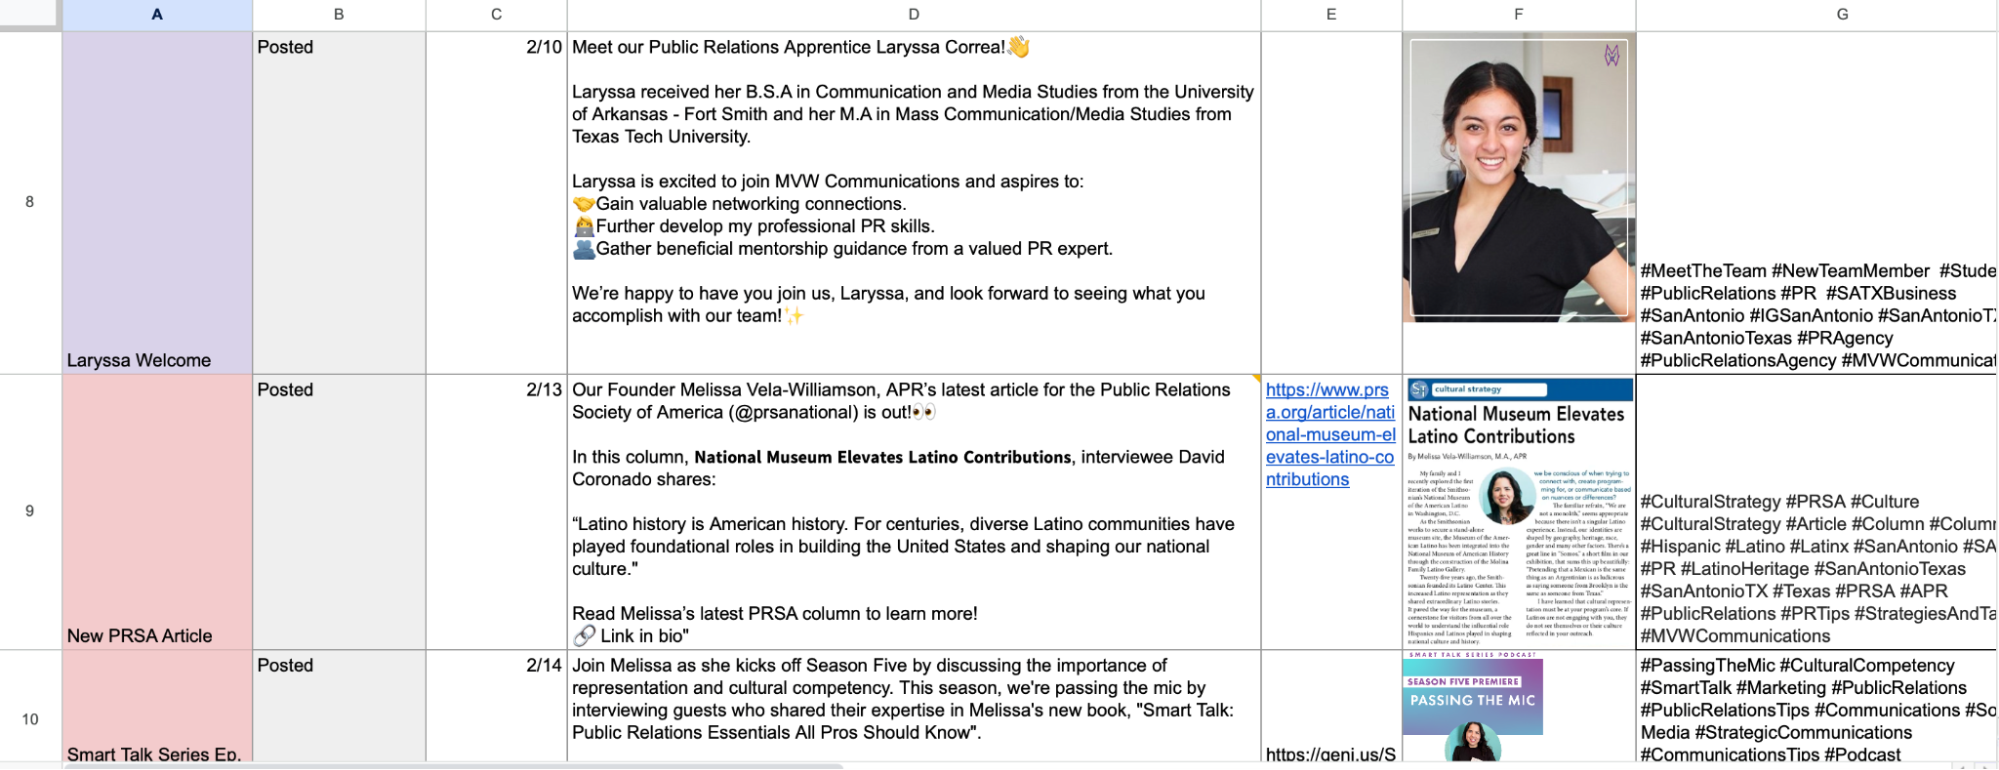This screenshot has width=1999, height=770.
Task: Click Laryssa's portrait photo
Action: 1519,178
